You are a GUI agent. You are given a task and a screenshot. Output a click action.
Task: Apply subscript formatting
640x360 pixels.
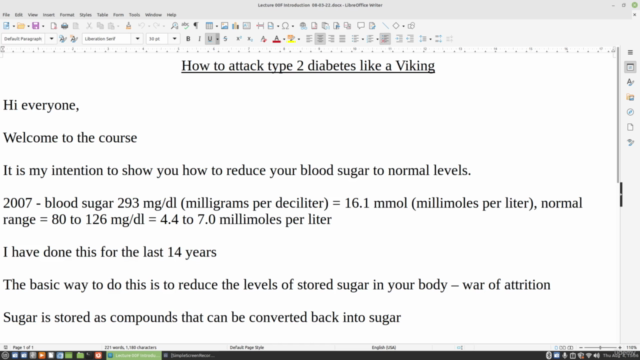(250, 39)
